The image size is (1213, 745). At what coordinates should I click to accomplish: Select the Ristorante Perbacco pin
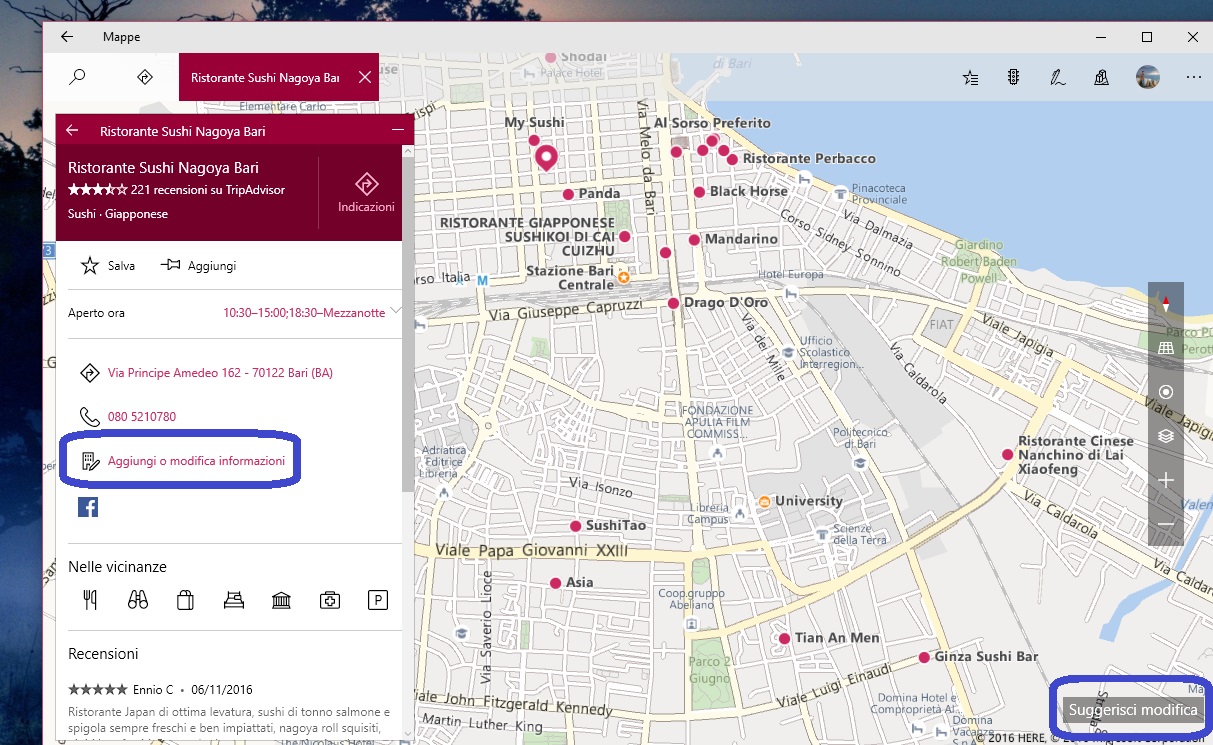732,159
